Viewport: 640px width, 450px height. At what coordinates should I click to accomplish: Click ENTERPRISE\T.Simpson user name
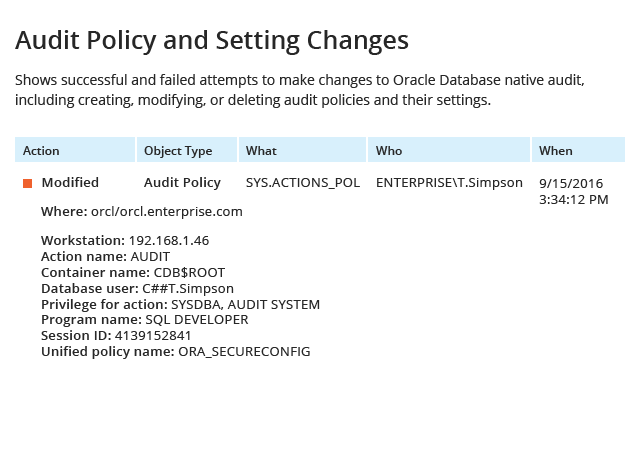[x=449, y=183]
